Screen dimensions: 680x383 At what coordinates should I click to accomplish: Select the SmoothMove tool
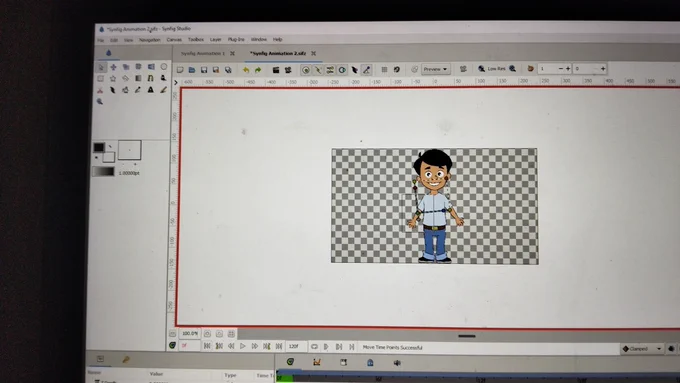pos(114,67)
